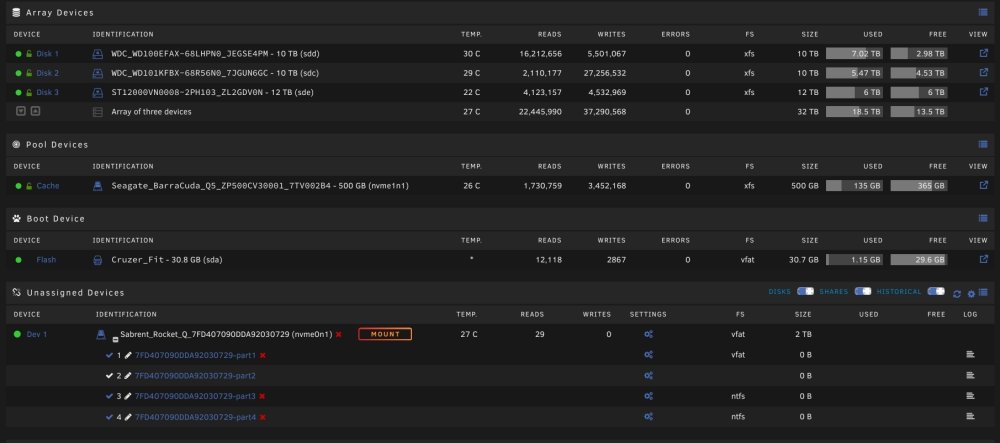Click the drive icon for WDC_WD100EFAX disk
Screen dimensions: 1000x443
(98, 54)
